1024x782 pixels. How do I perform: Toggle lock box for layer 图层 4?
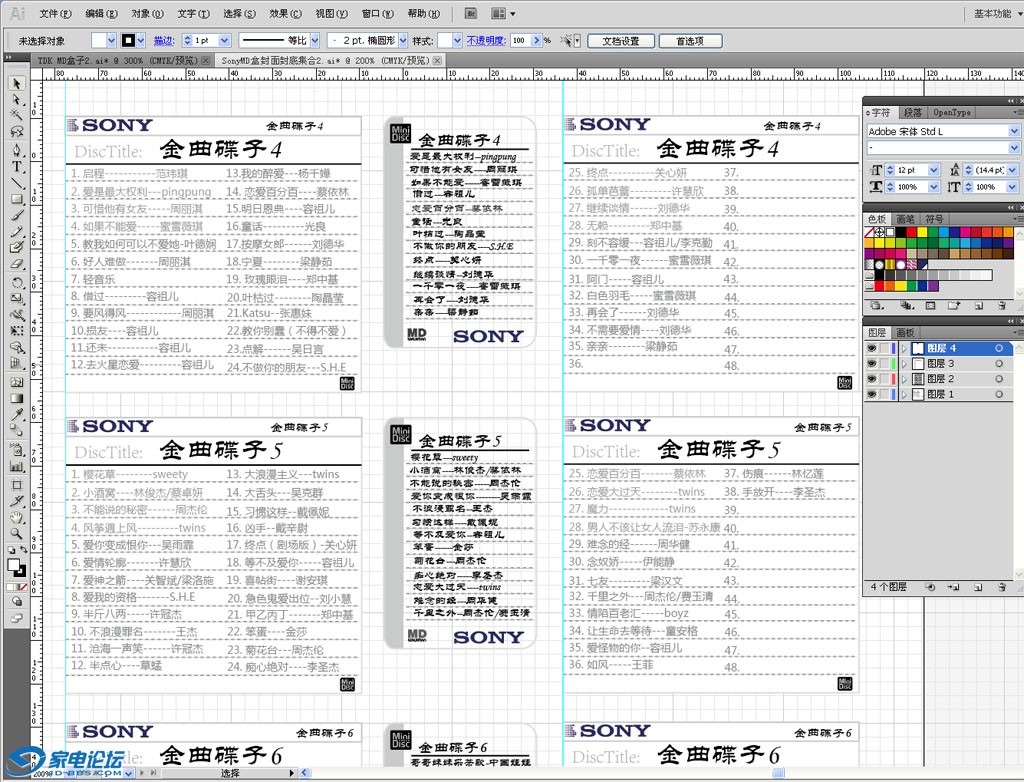tap(884, 348)
